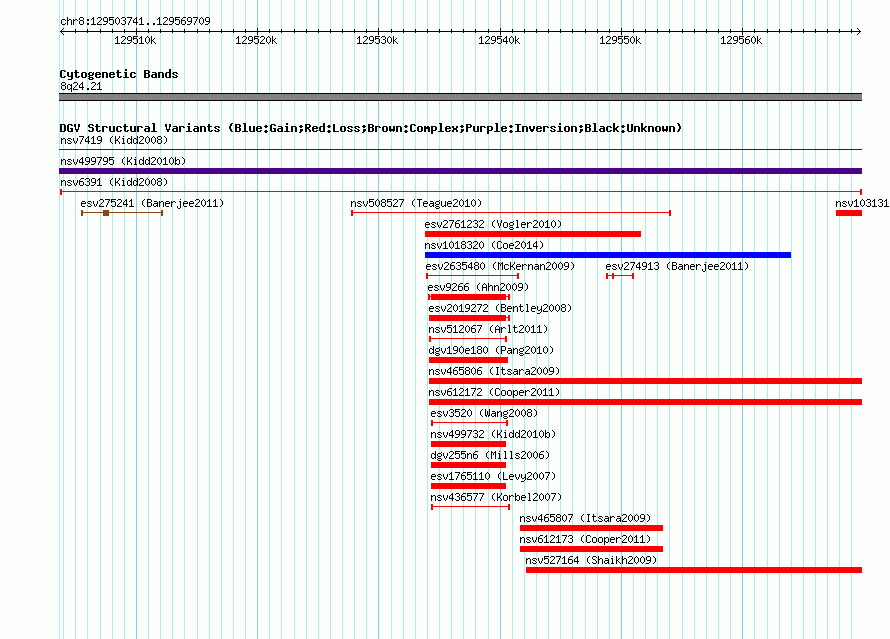Image resolution: width=890 pixels, height=639 pixels.
Task: Click the DGV Structural Variants track title
Action: tap(371, 128)
